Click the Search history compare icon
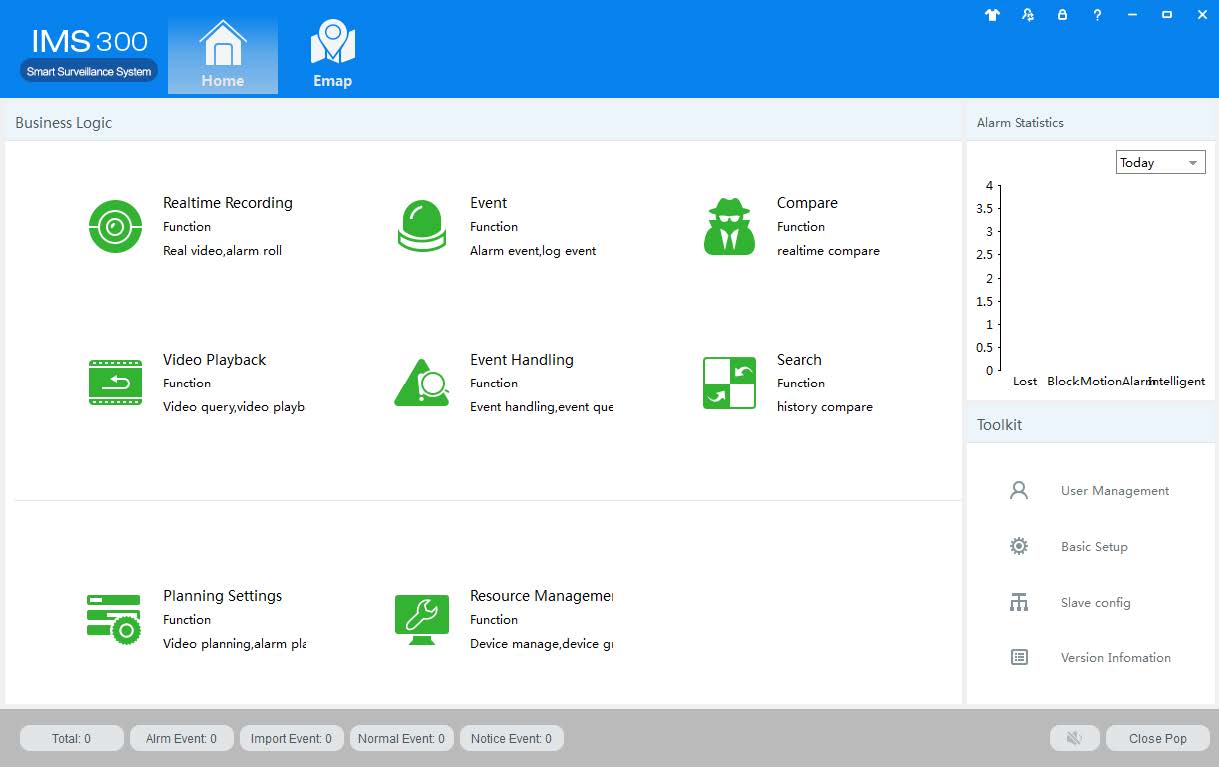 pyautogui.click(x=729, y=383)
